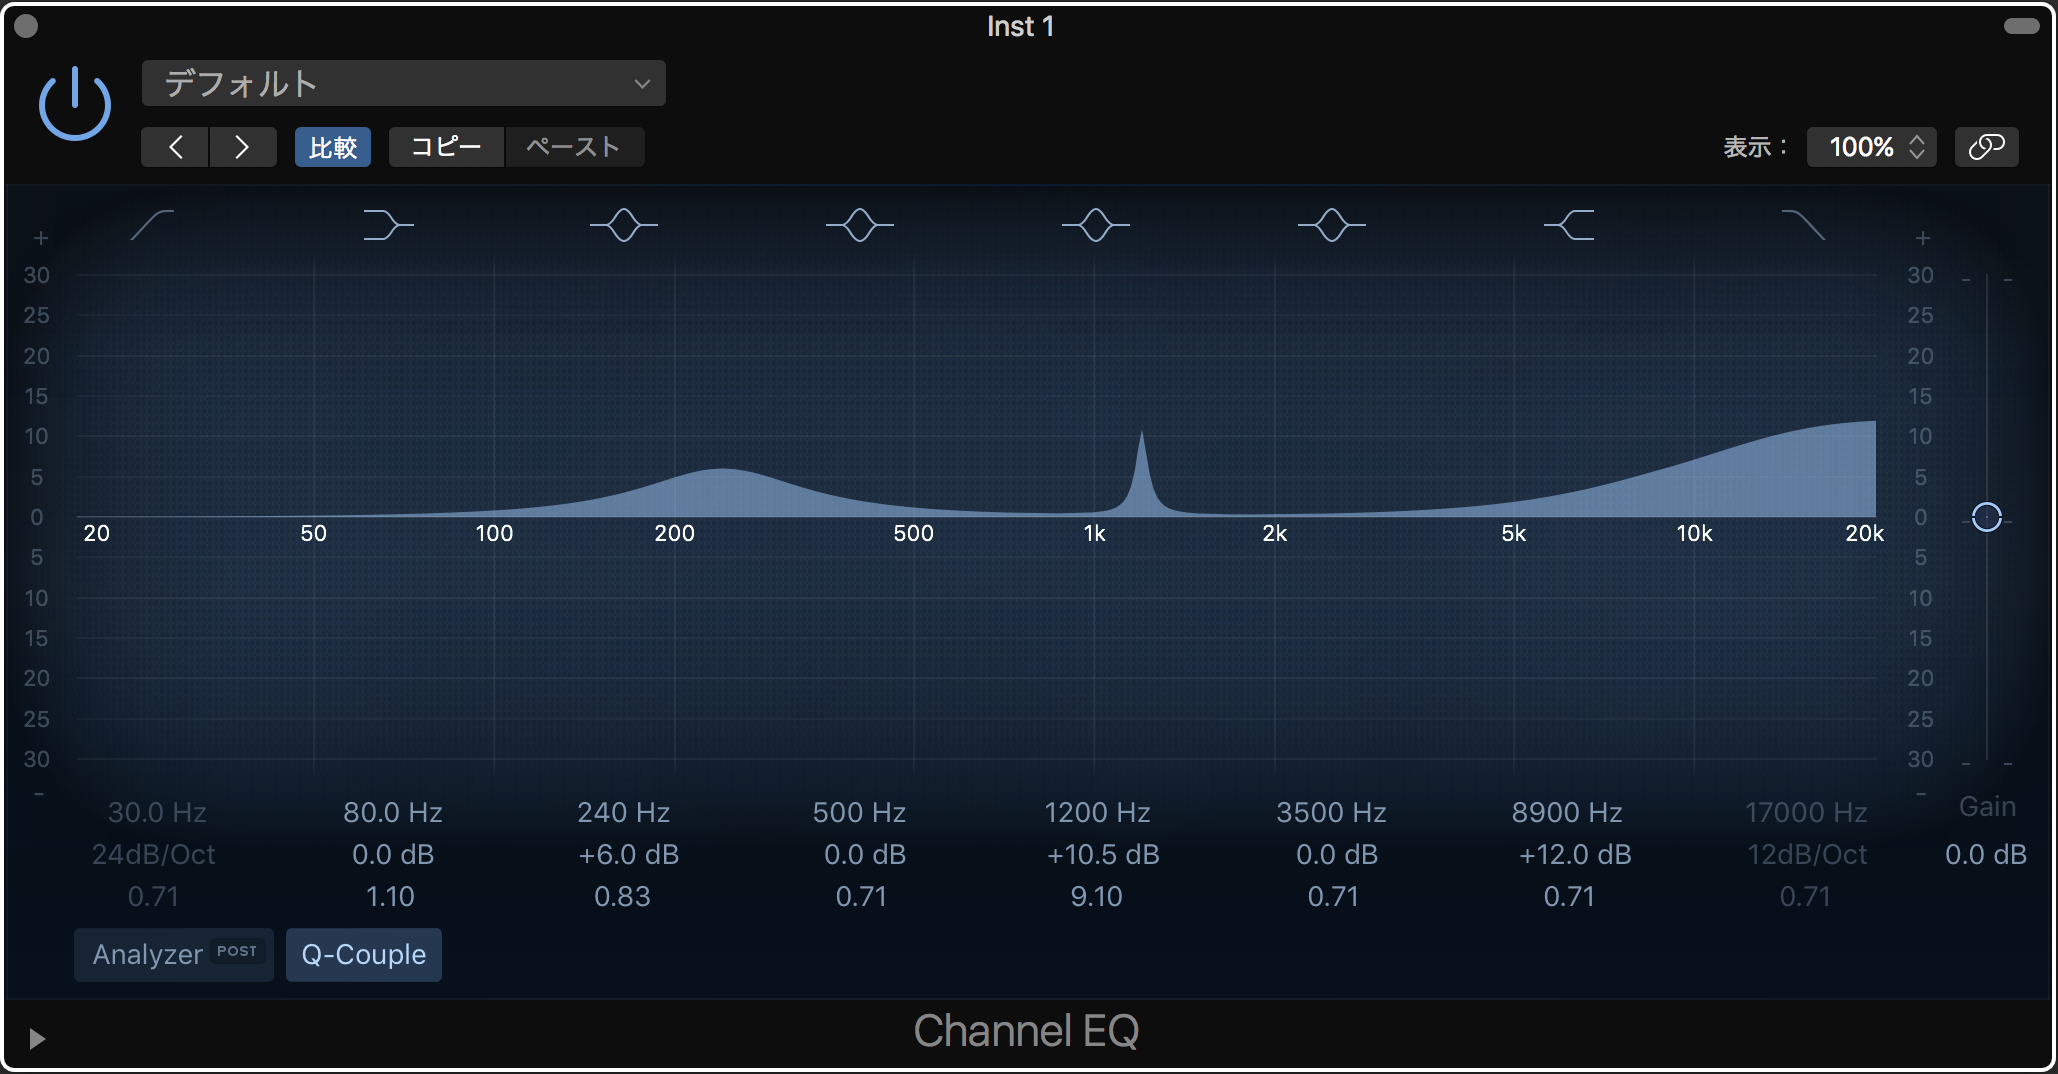The width and height of the screenshot is (2058, 1074).
Task: Toggle the Q-Couple button
Action: [x=364, y=955]
